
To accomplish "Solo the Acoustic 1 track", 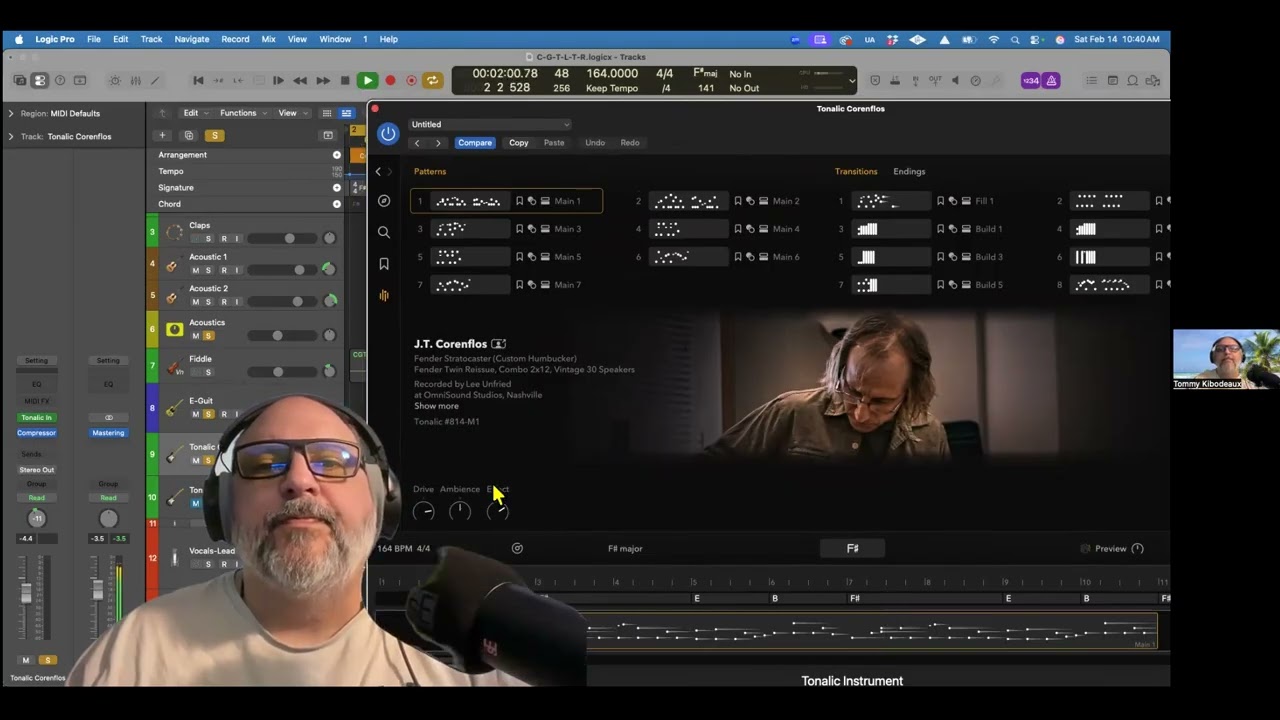I will [x=208, y=270].
